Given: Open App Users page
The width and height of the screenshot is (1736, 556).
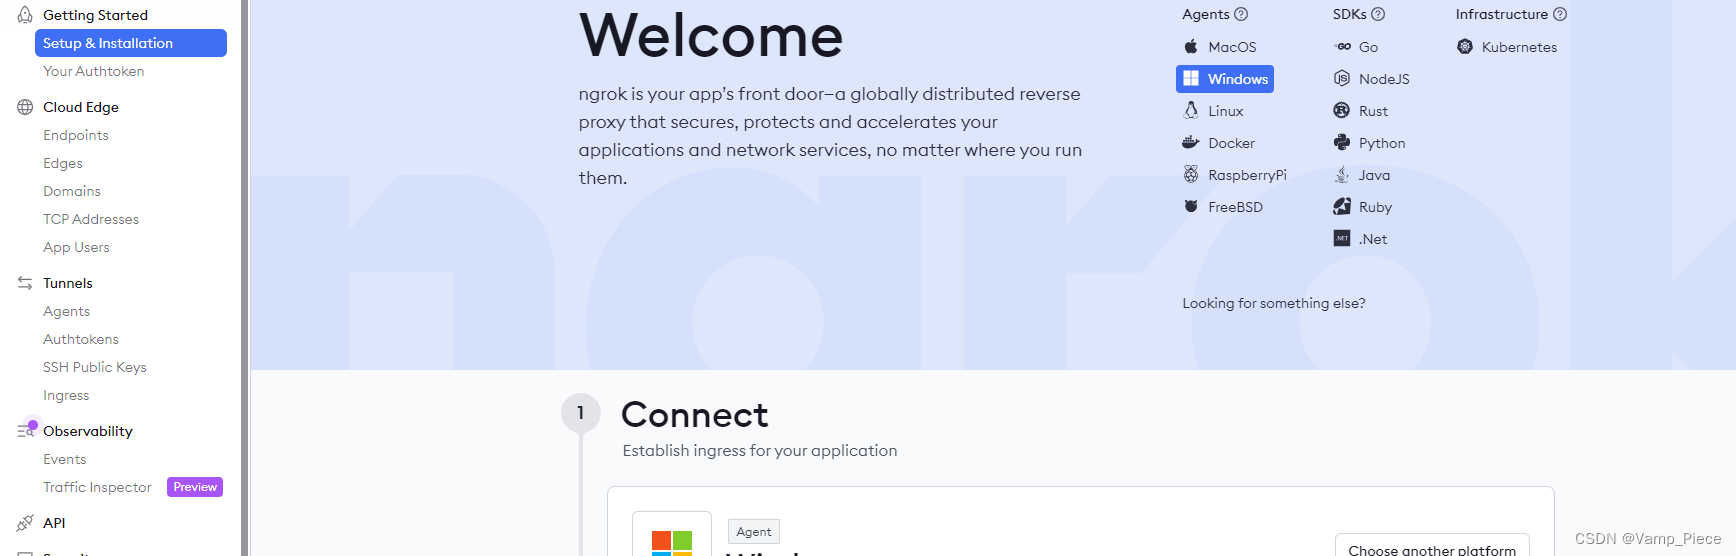Looking at the screenshot, I should 76,247.
